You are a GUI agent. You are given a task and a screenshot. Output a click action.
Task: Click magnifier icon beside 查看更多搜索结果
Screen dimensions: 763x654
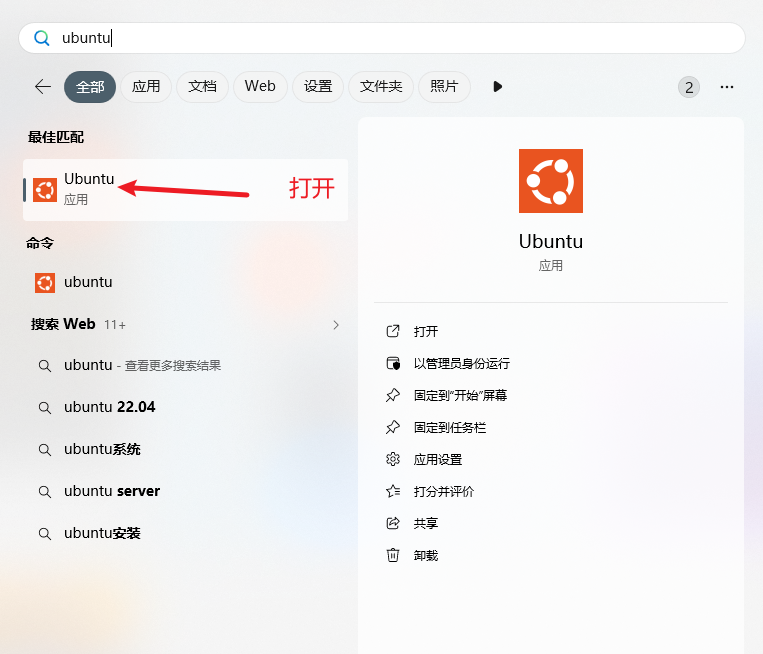coord(45,366)
